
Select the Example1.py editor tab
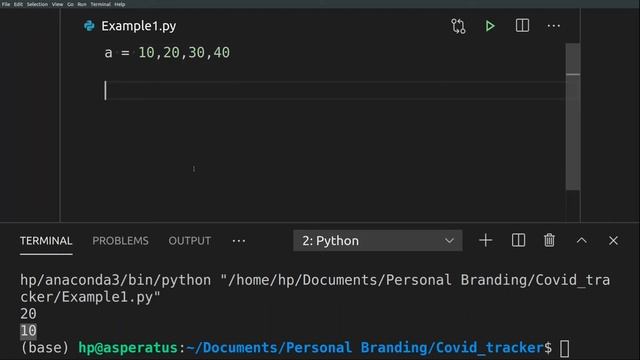(130, 26)
